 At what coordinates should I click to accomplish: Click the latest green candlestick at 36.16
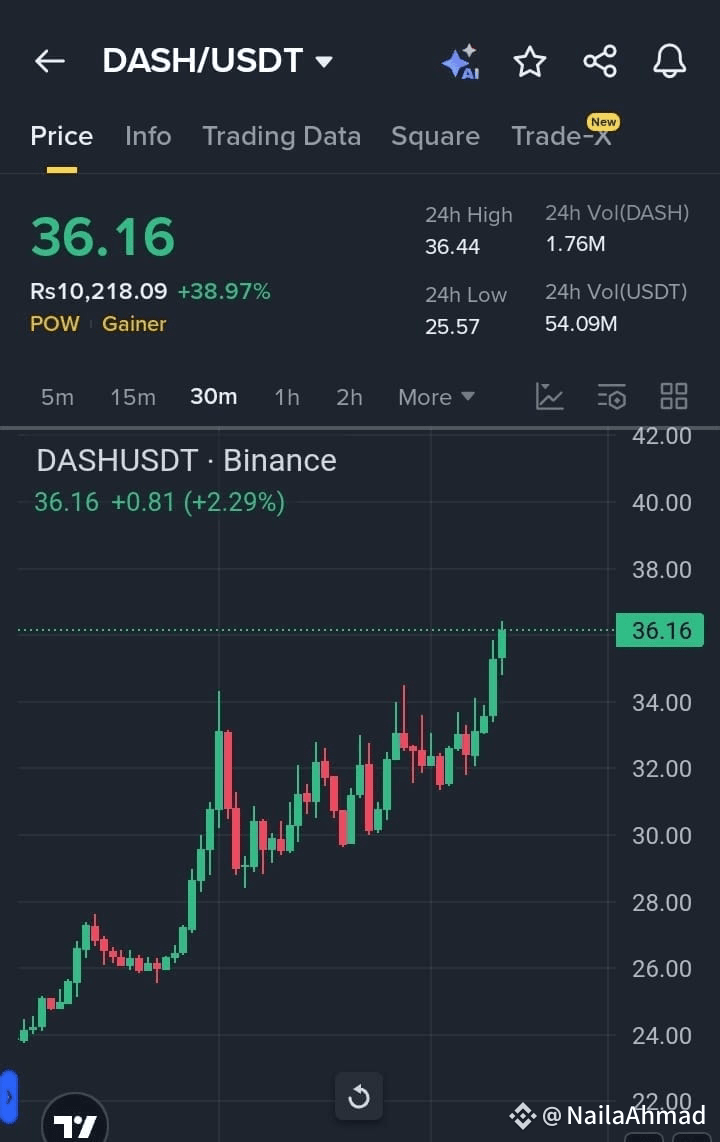coord(502,645)
